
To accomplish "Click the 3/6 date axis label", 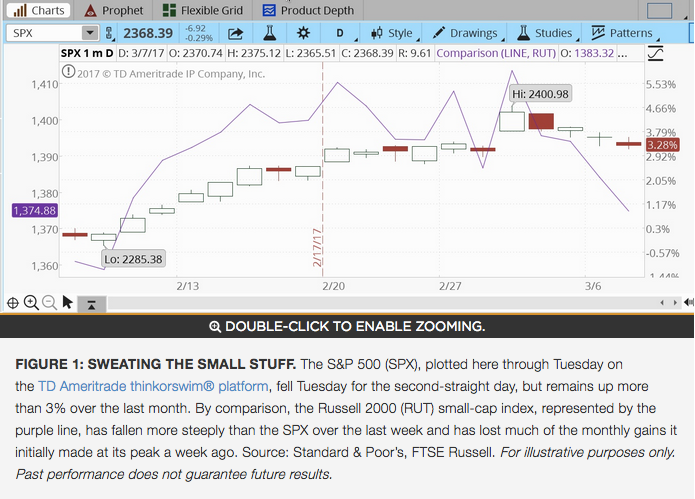I will pos(593,286).
